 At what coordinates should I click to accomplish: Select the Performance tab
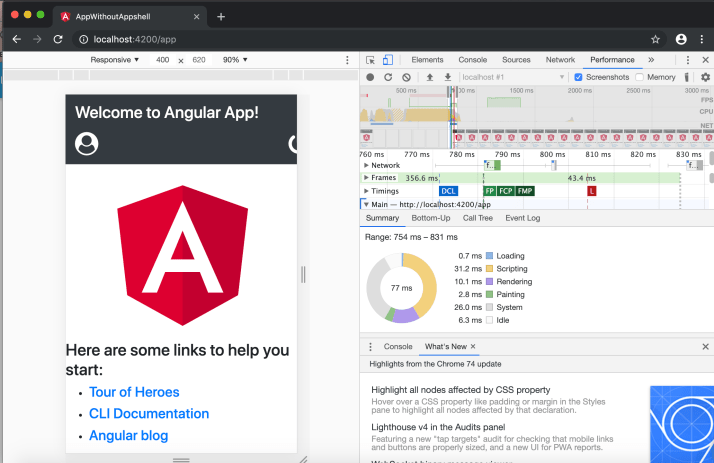coord(612,60)
